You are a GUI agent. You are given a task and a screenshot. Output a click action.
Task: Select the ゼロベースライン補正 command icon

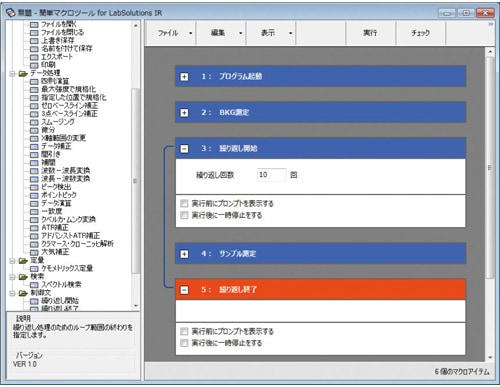(34, 106)
